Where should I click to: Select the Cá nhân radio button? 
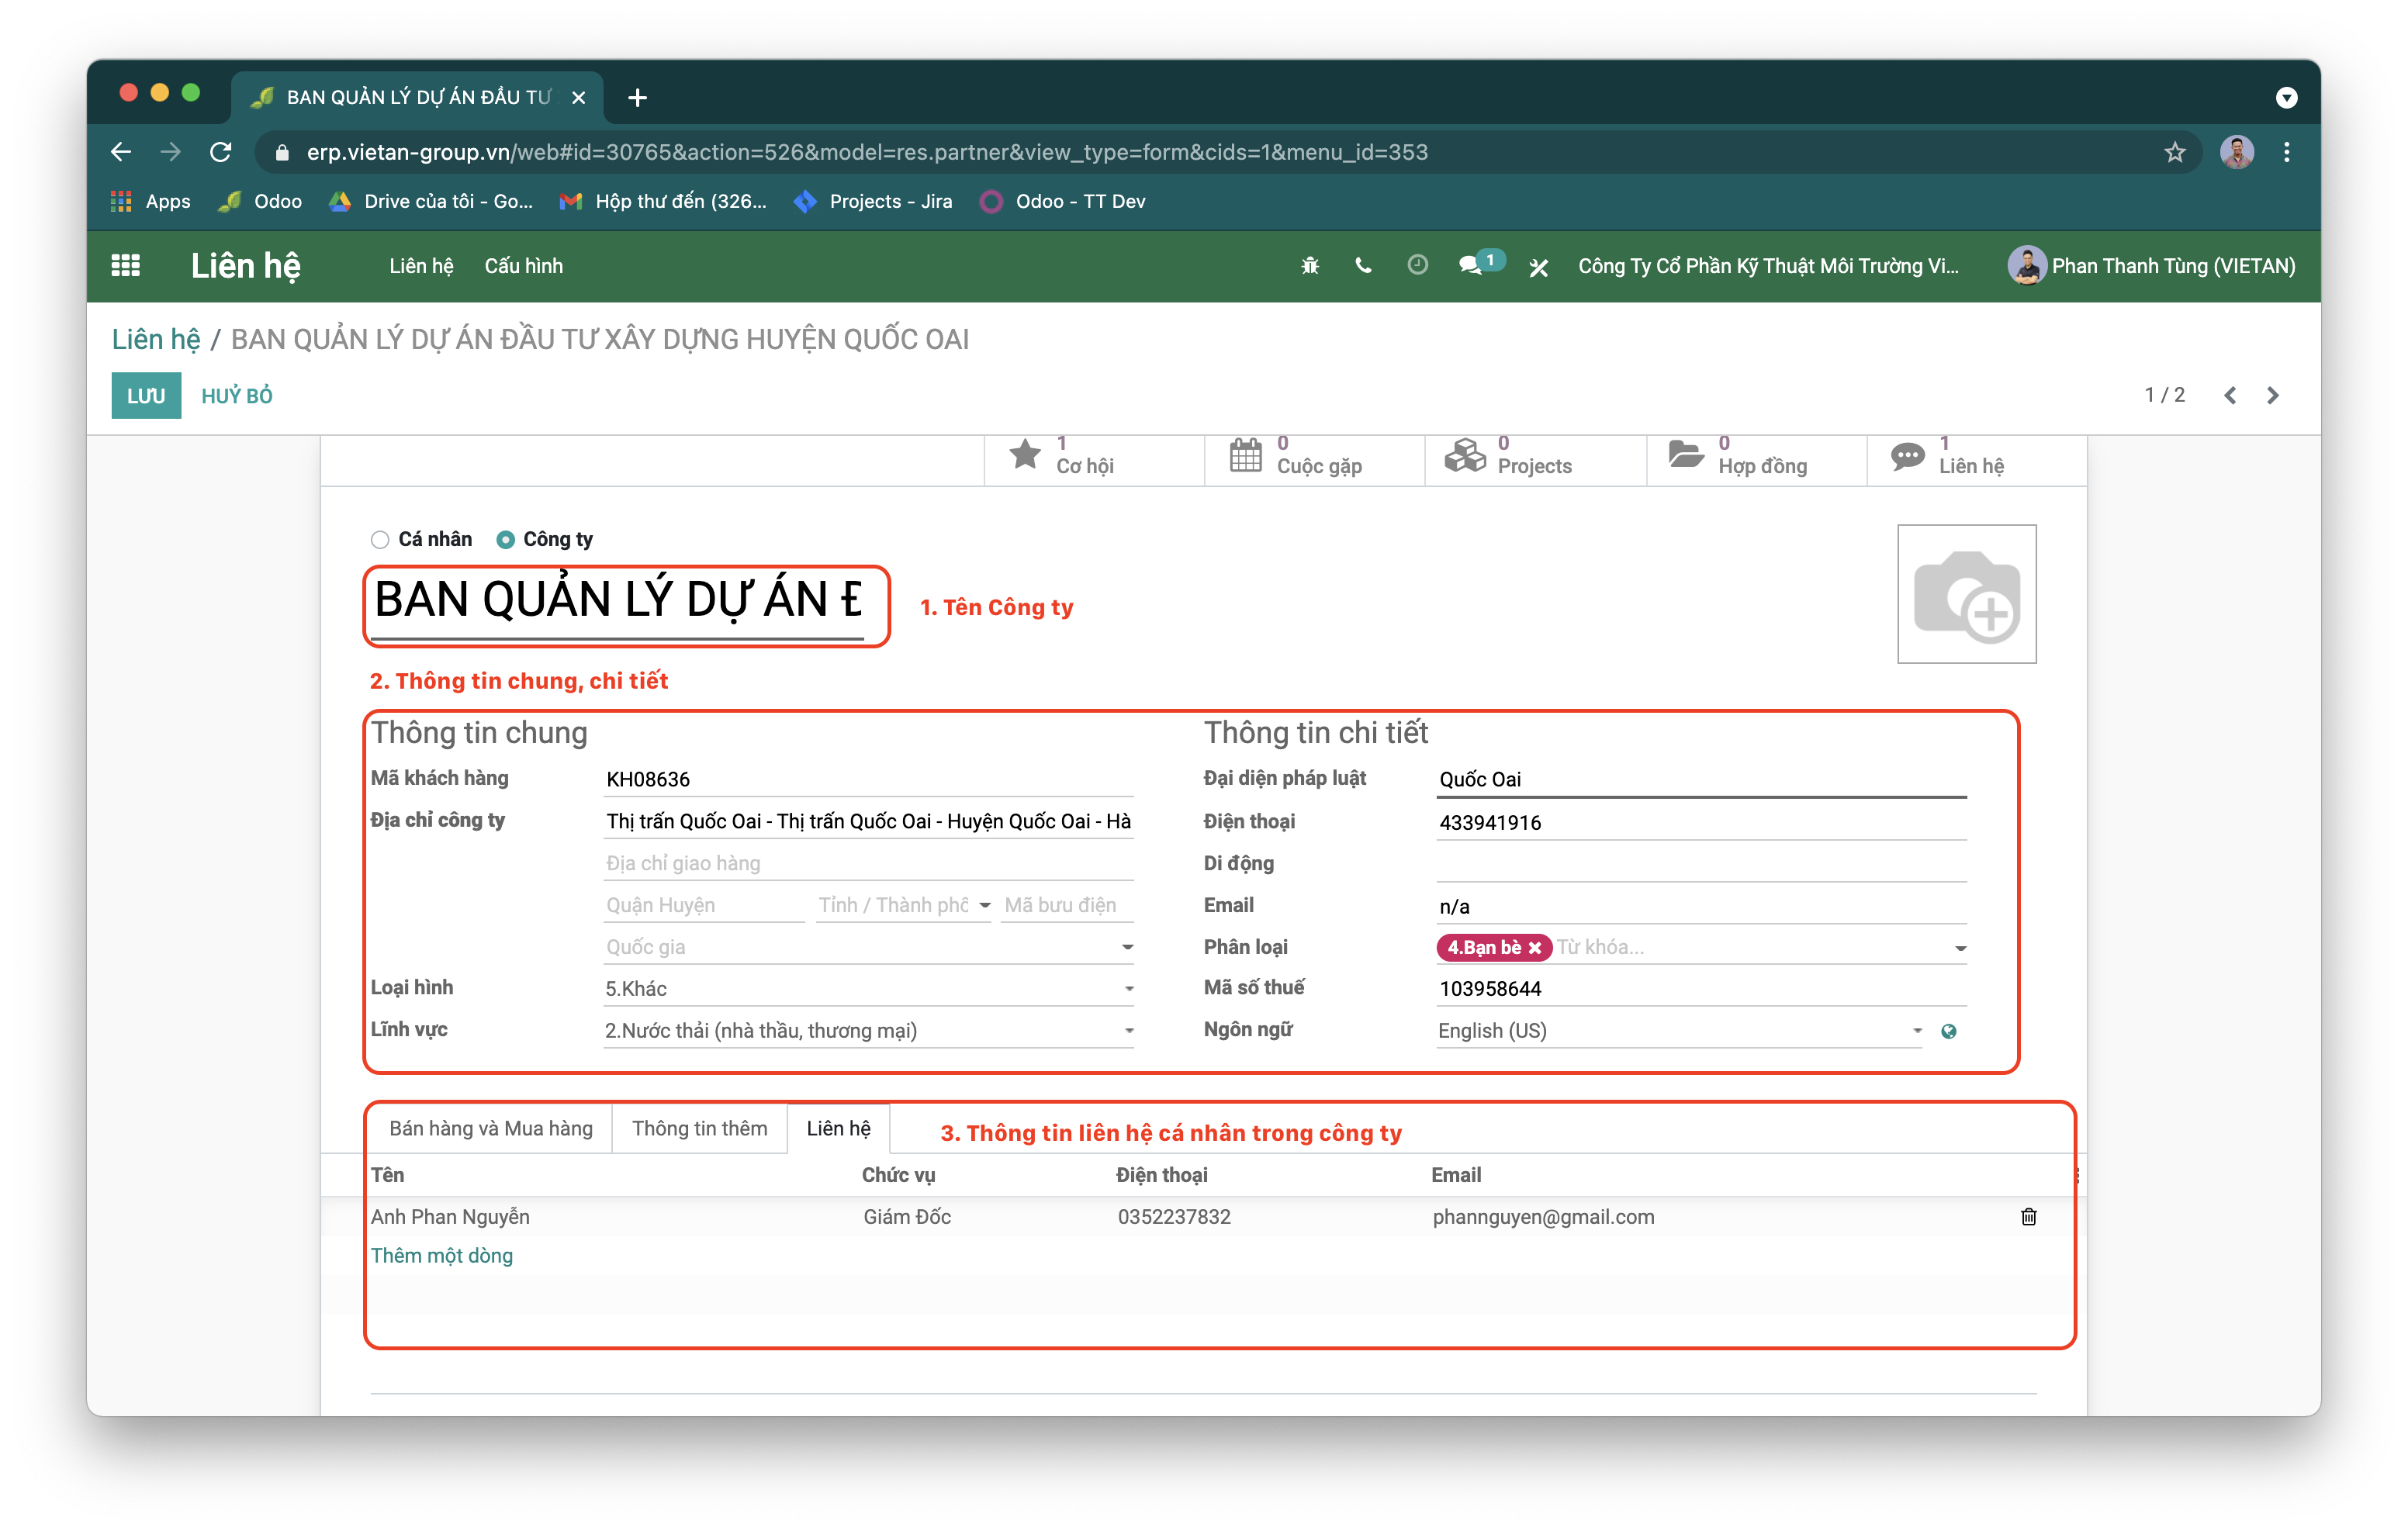point(380,540)
